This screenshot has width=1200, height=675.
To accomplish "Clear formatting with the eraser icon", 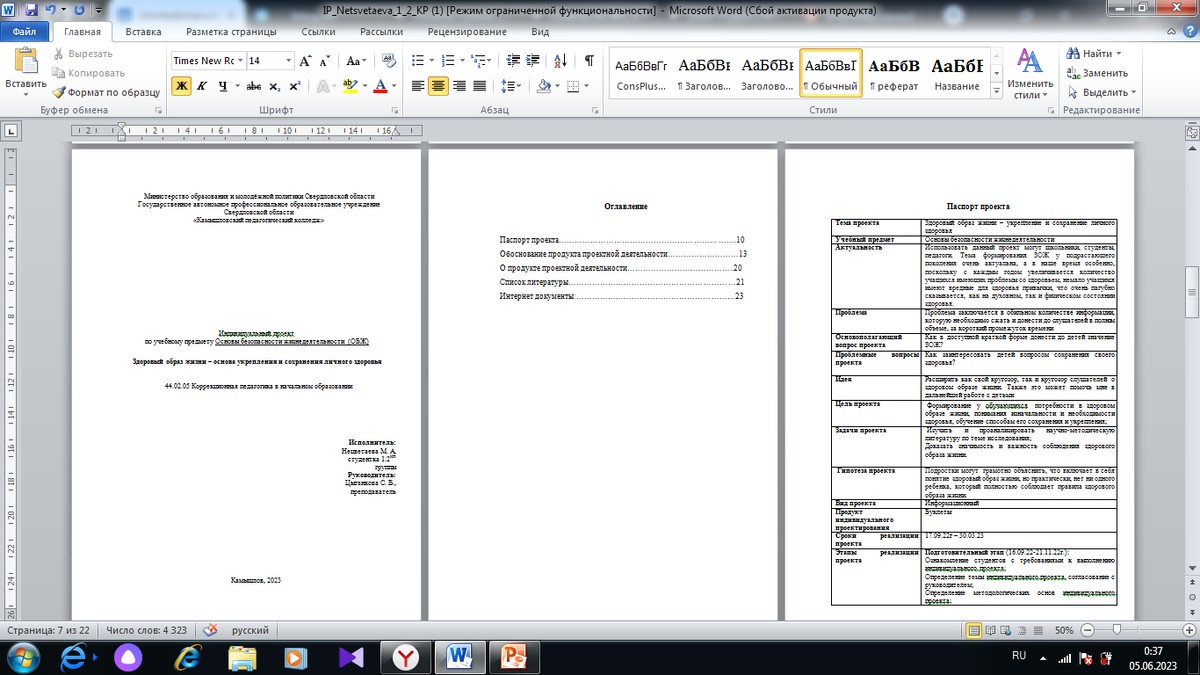I will click(390, 61).
